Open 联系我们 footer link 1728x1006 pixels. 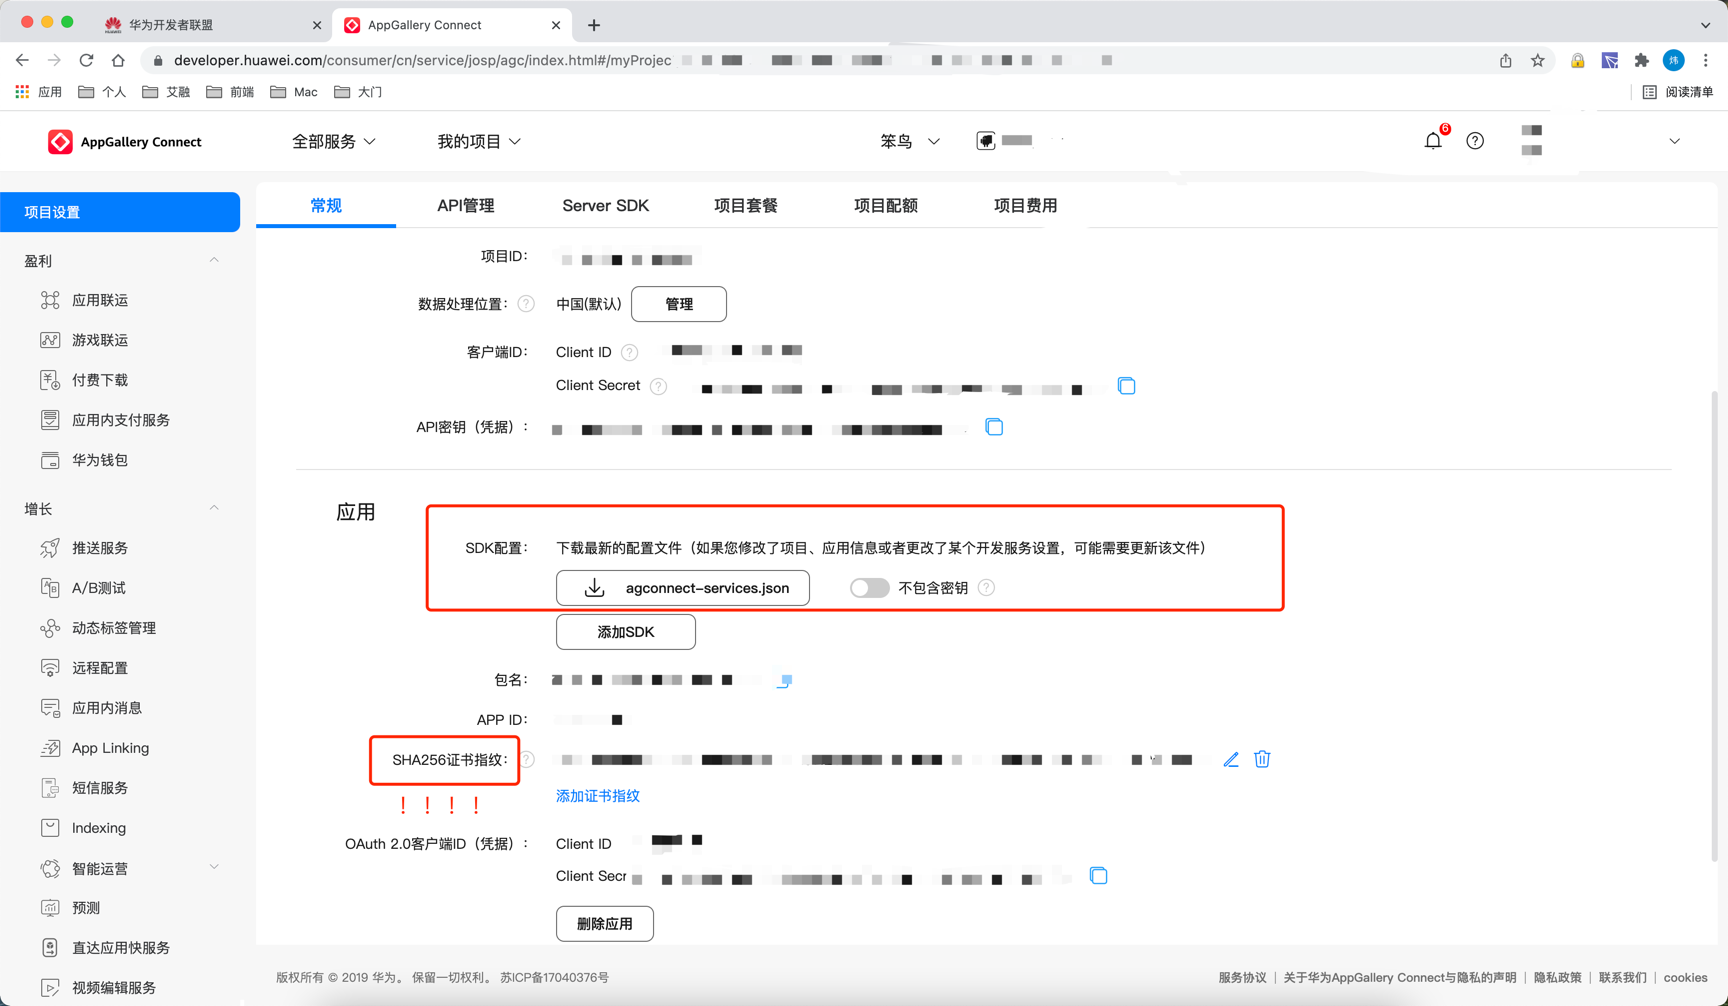tap(1623, 978)
